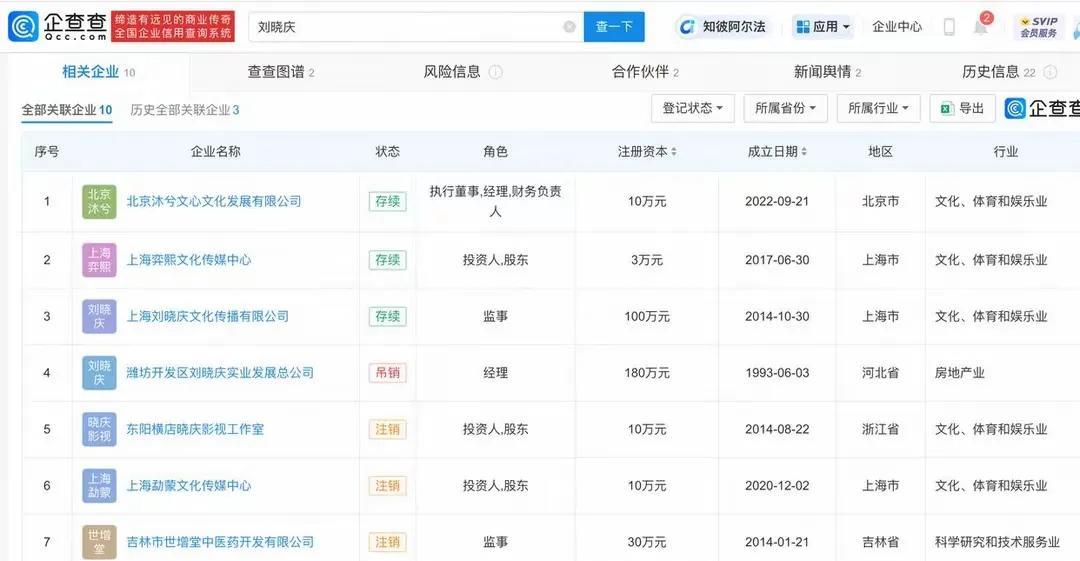Open the info icon beside 历史信息
The width and height of the screenshot is (1080, 561).
1050,72
